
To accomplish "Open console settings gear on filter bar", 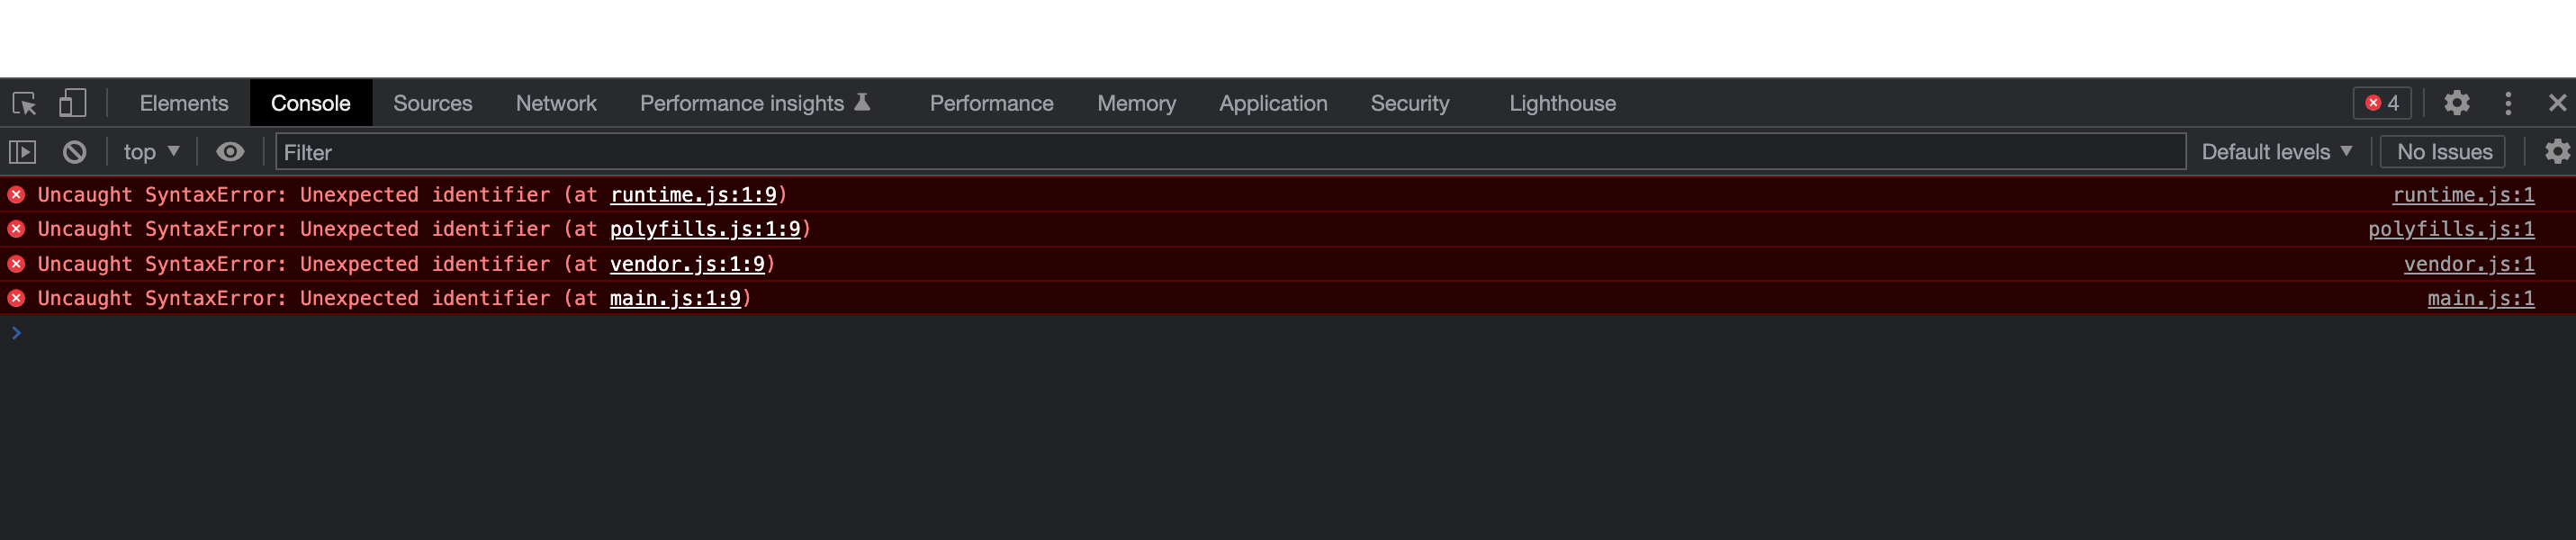I will pyautogui.click(x=2557, y=151).
